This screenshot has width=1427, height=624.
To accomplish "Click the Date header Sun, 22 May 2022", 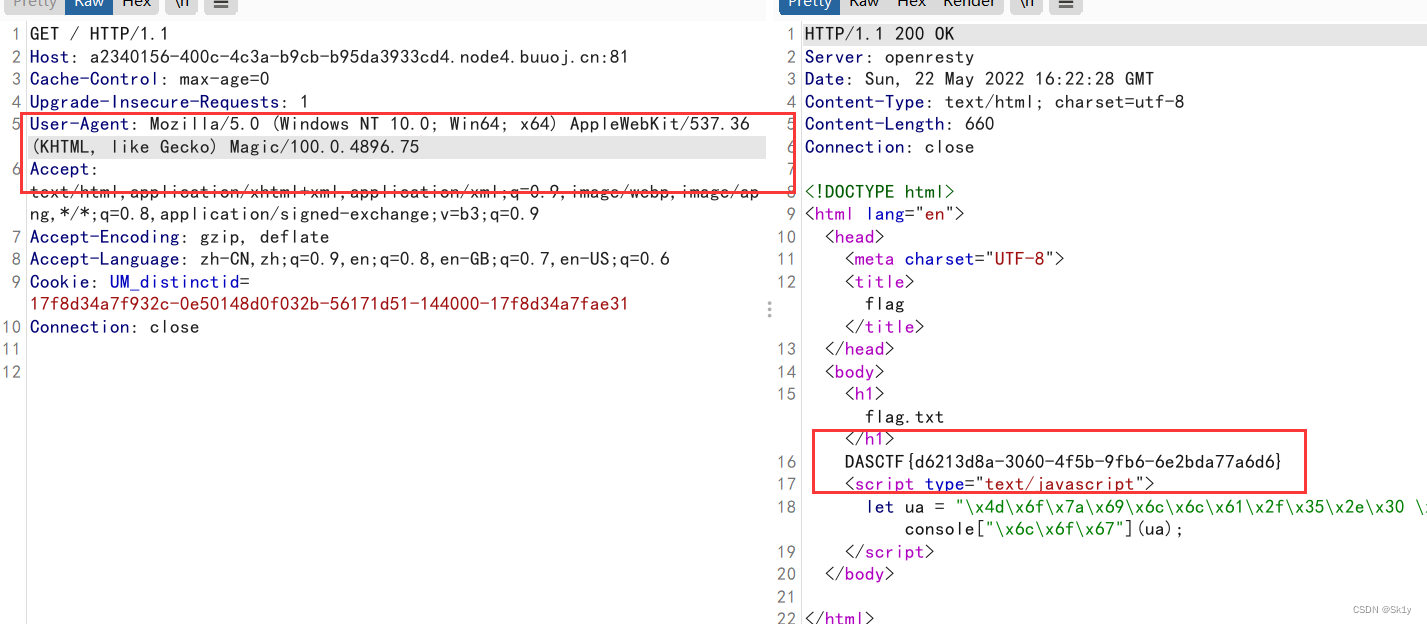I will click(979, 79).
